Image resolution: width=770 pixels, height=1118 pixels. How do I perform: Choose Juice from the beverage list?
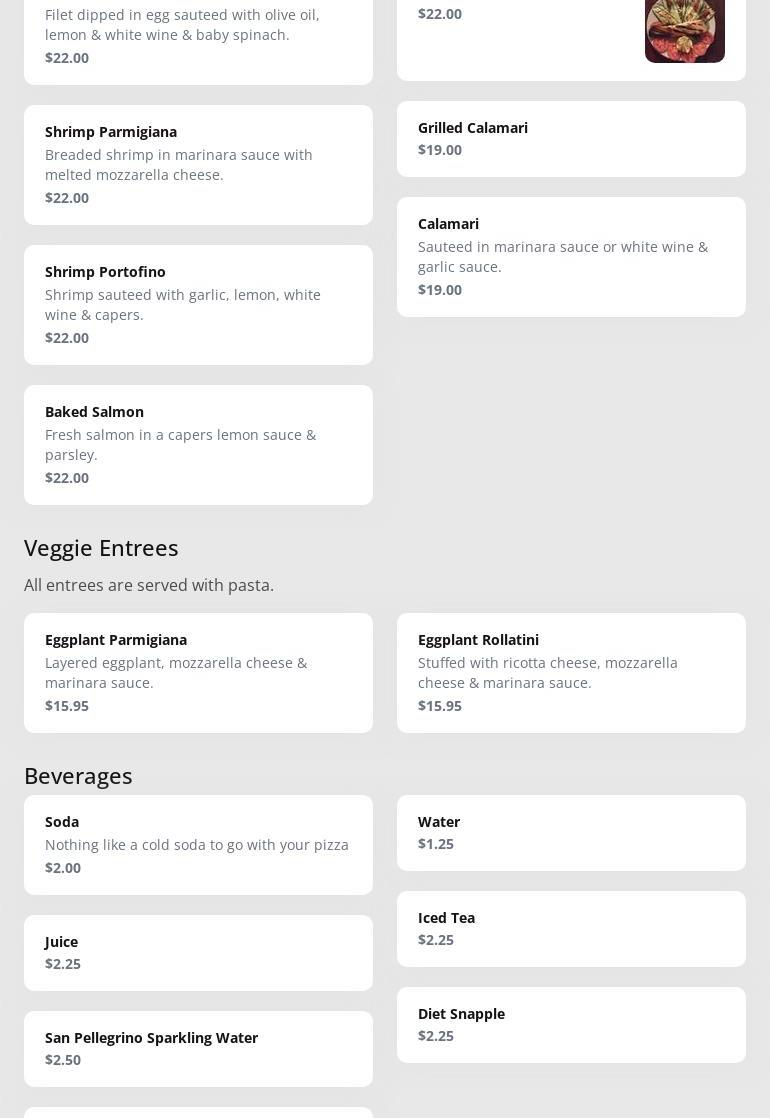[198, 952]
